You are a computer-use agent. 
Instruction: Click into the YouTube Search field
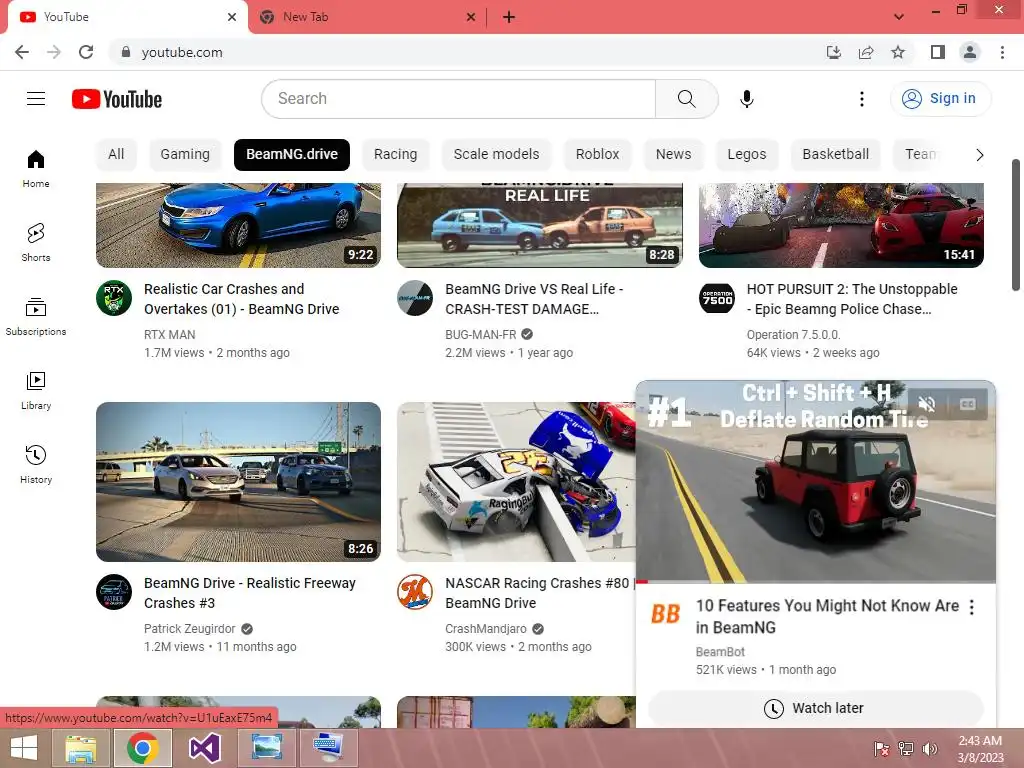(458, 99)
